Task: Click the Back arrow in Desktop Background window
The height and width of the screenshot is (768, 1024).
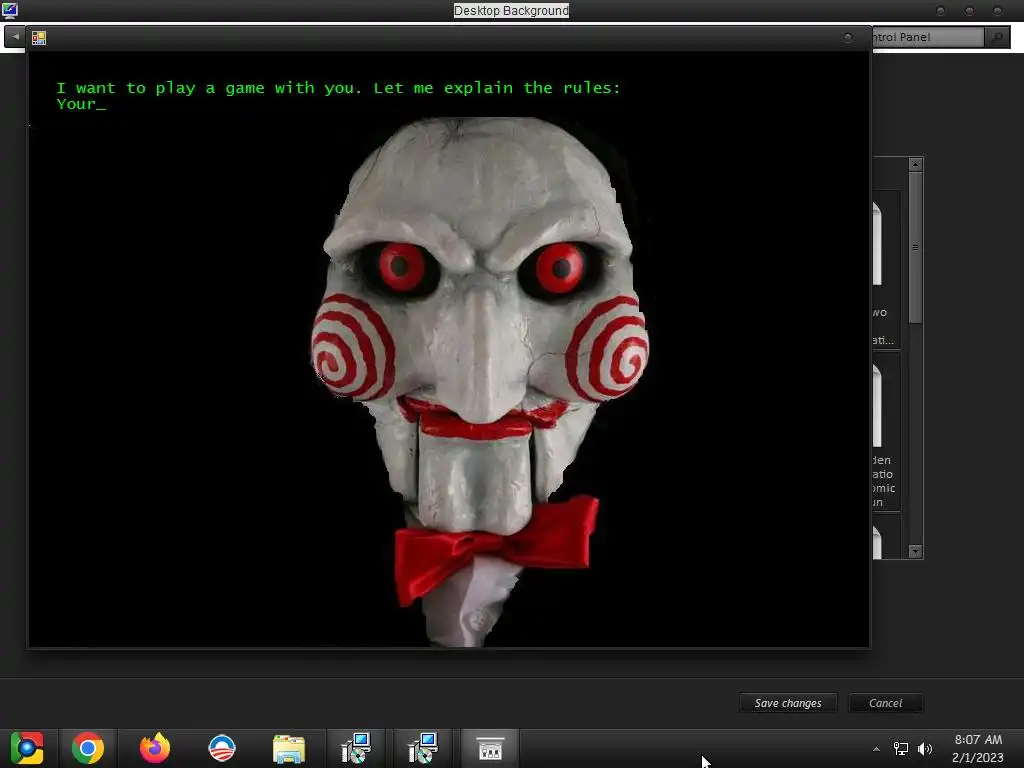Action: point(14,37)
